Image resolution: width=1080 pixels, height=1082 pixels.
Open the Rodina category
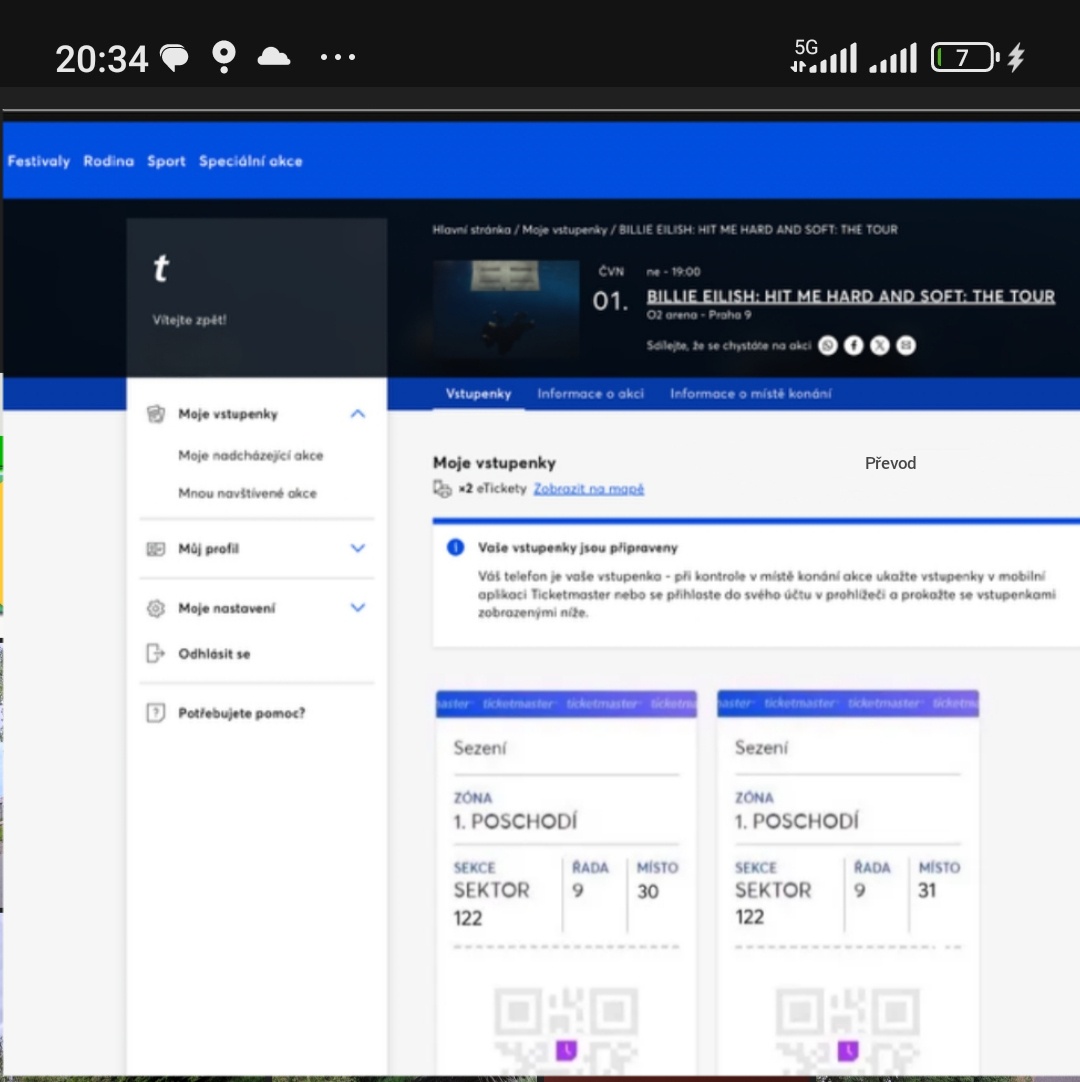(108, 161)
